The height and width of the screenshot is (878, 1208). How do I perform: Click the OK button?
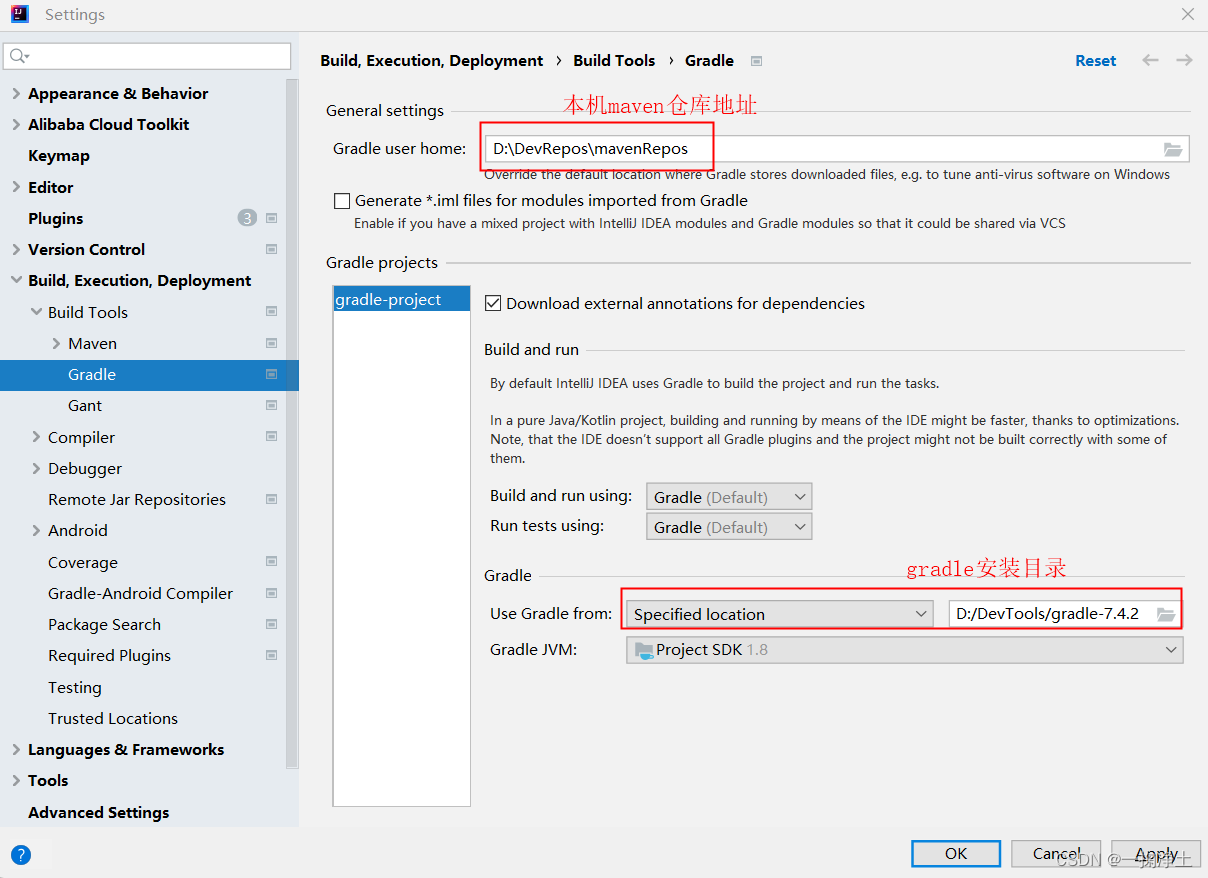956,853
